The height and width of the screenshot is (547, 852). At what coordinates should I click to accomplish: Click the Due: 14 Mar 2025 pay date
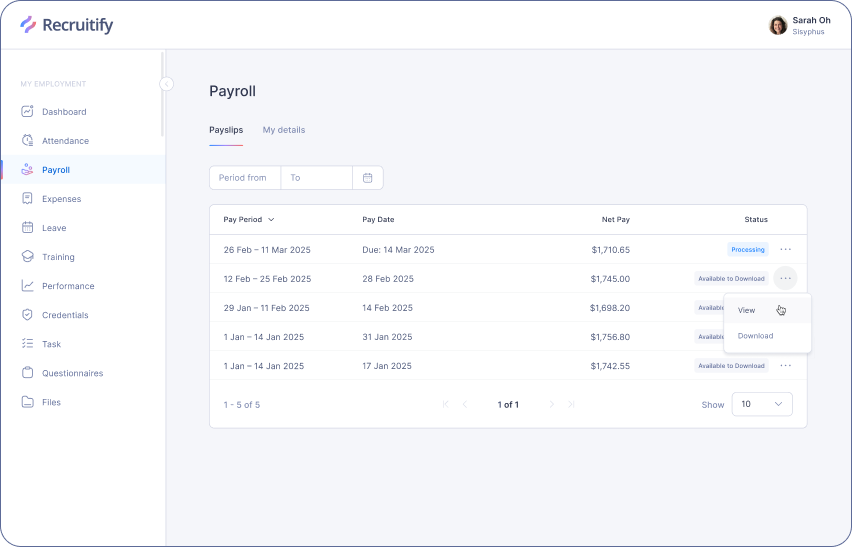click(398, 250)
